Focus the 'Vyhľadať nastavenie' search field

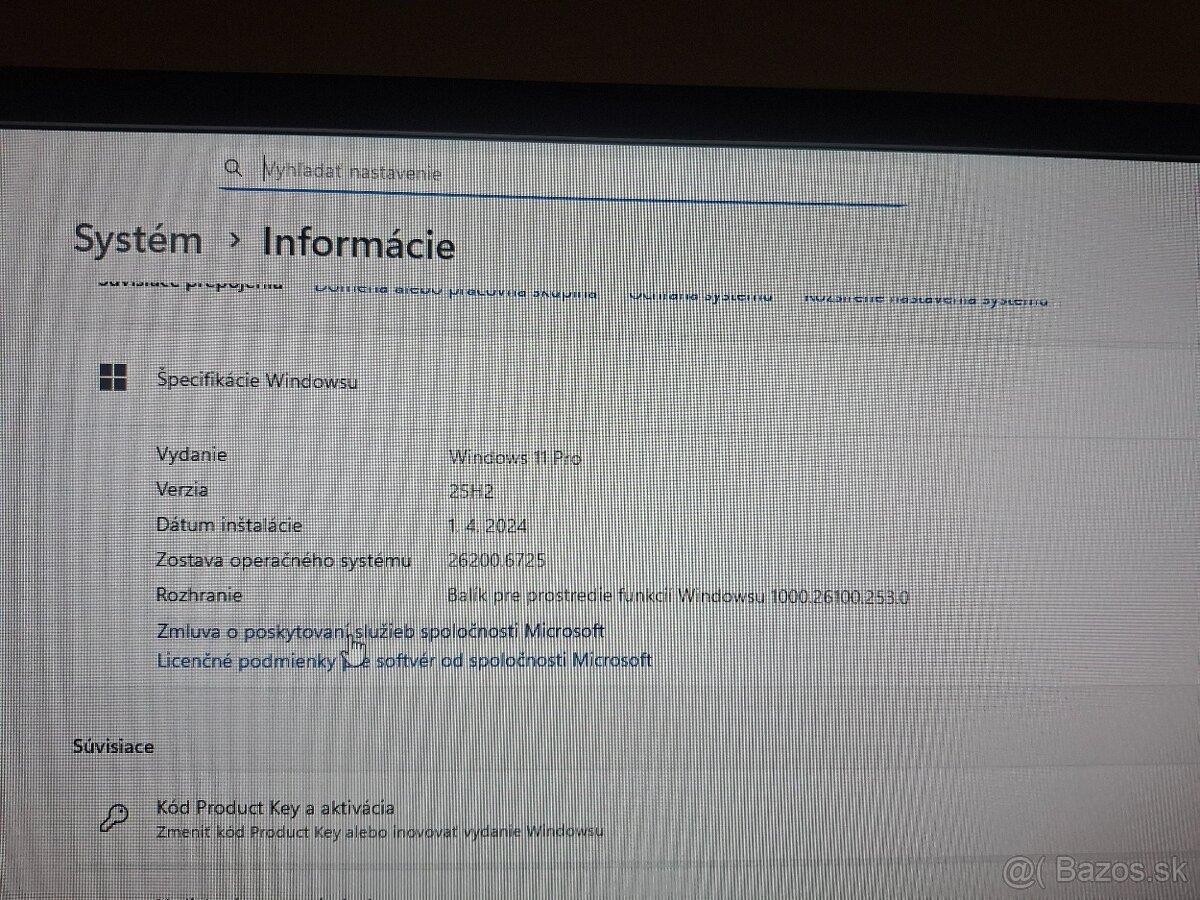(560, 172)
